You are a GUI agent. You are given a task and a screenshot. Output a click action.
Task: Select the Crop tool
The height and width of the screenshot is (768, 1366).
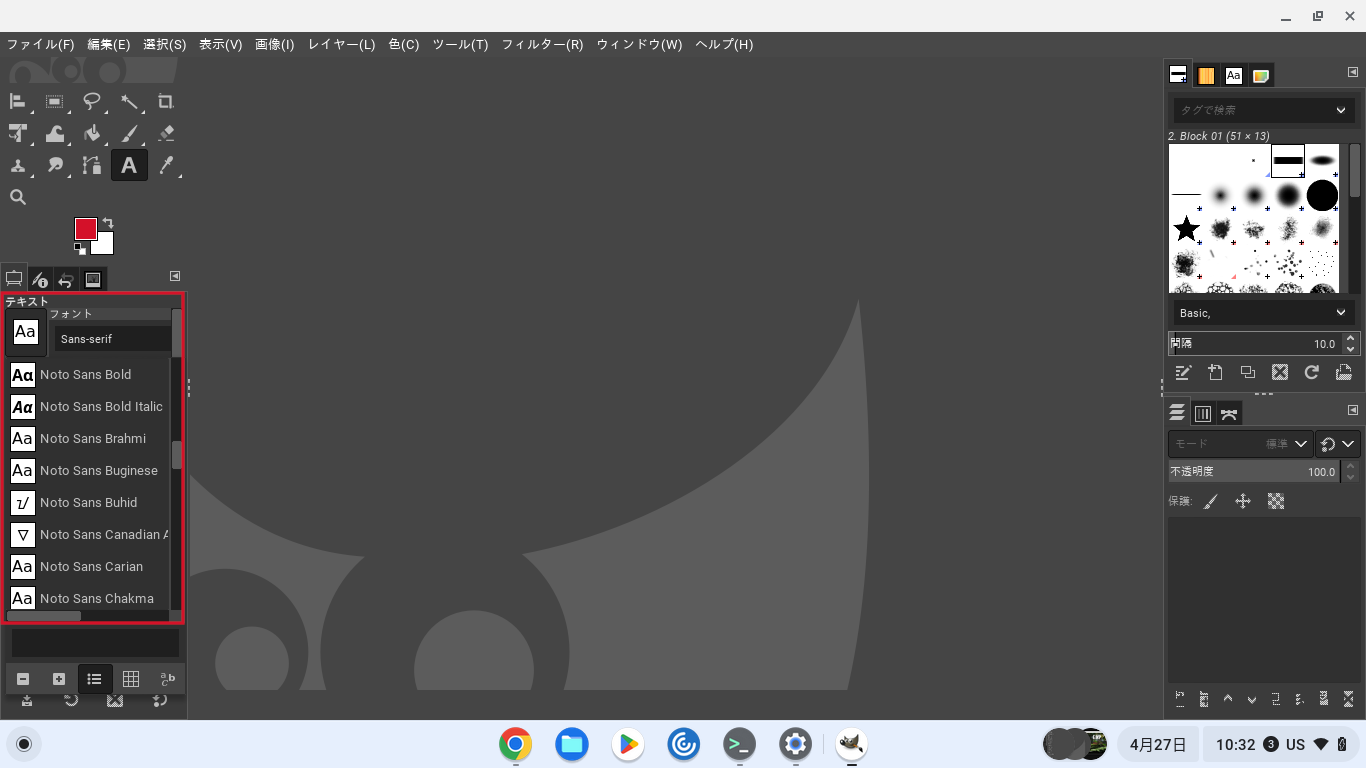165,101
